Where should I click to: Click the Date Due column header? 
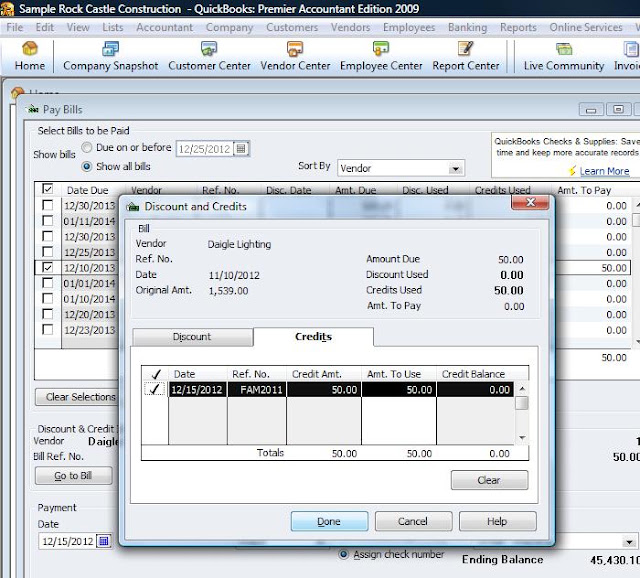(x=87, y=190)
